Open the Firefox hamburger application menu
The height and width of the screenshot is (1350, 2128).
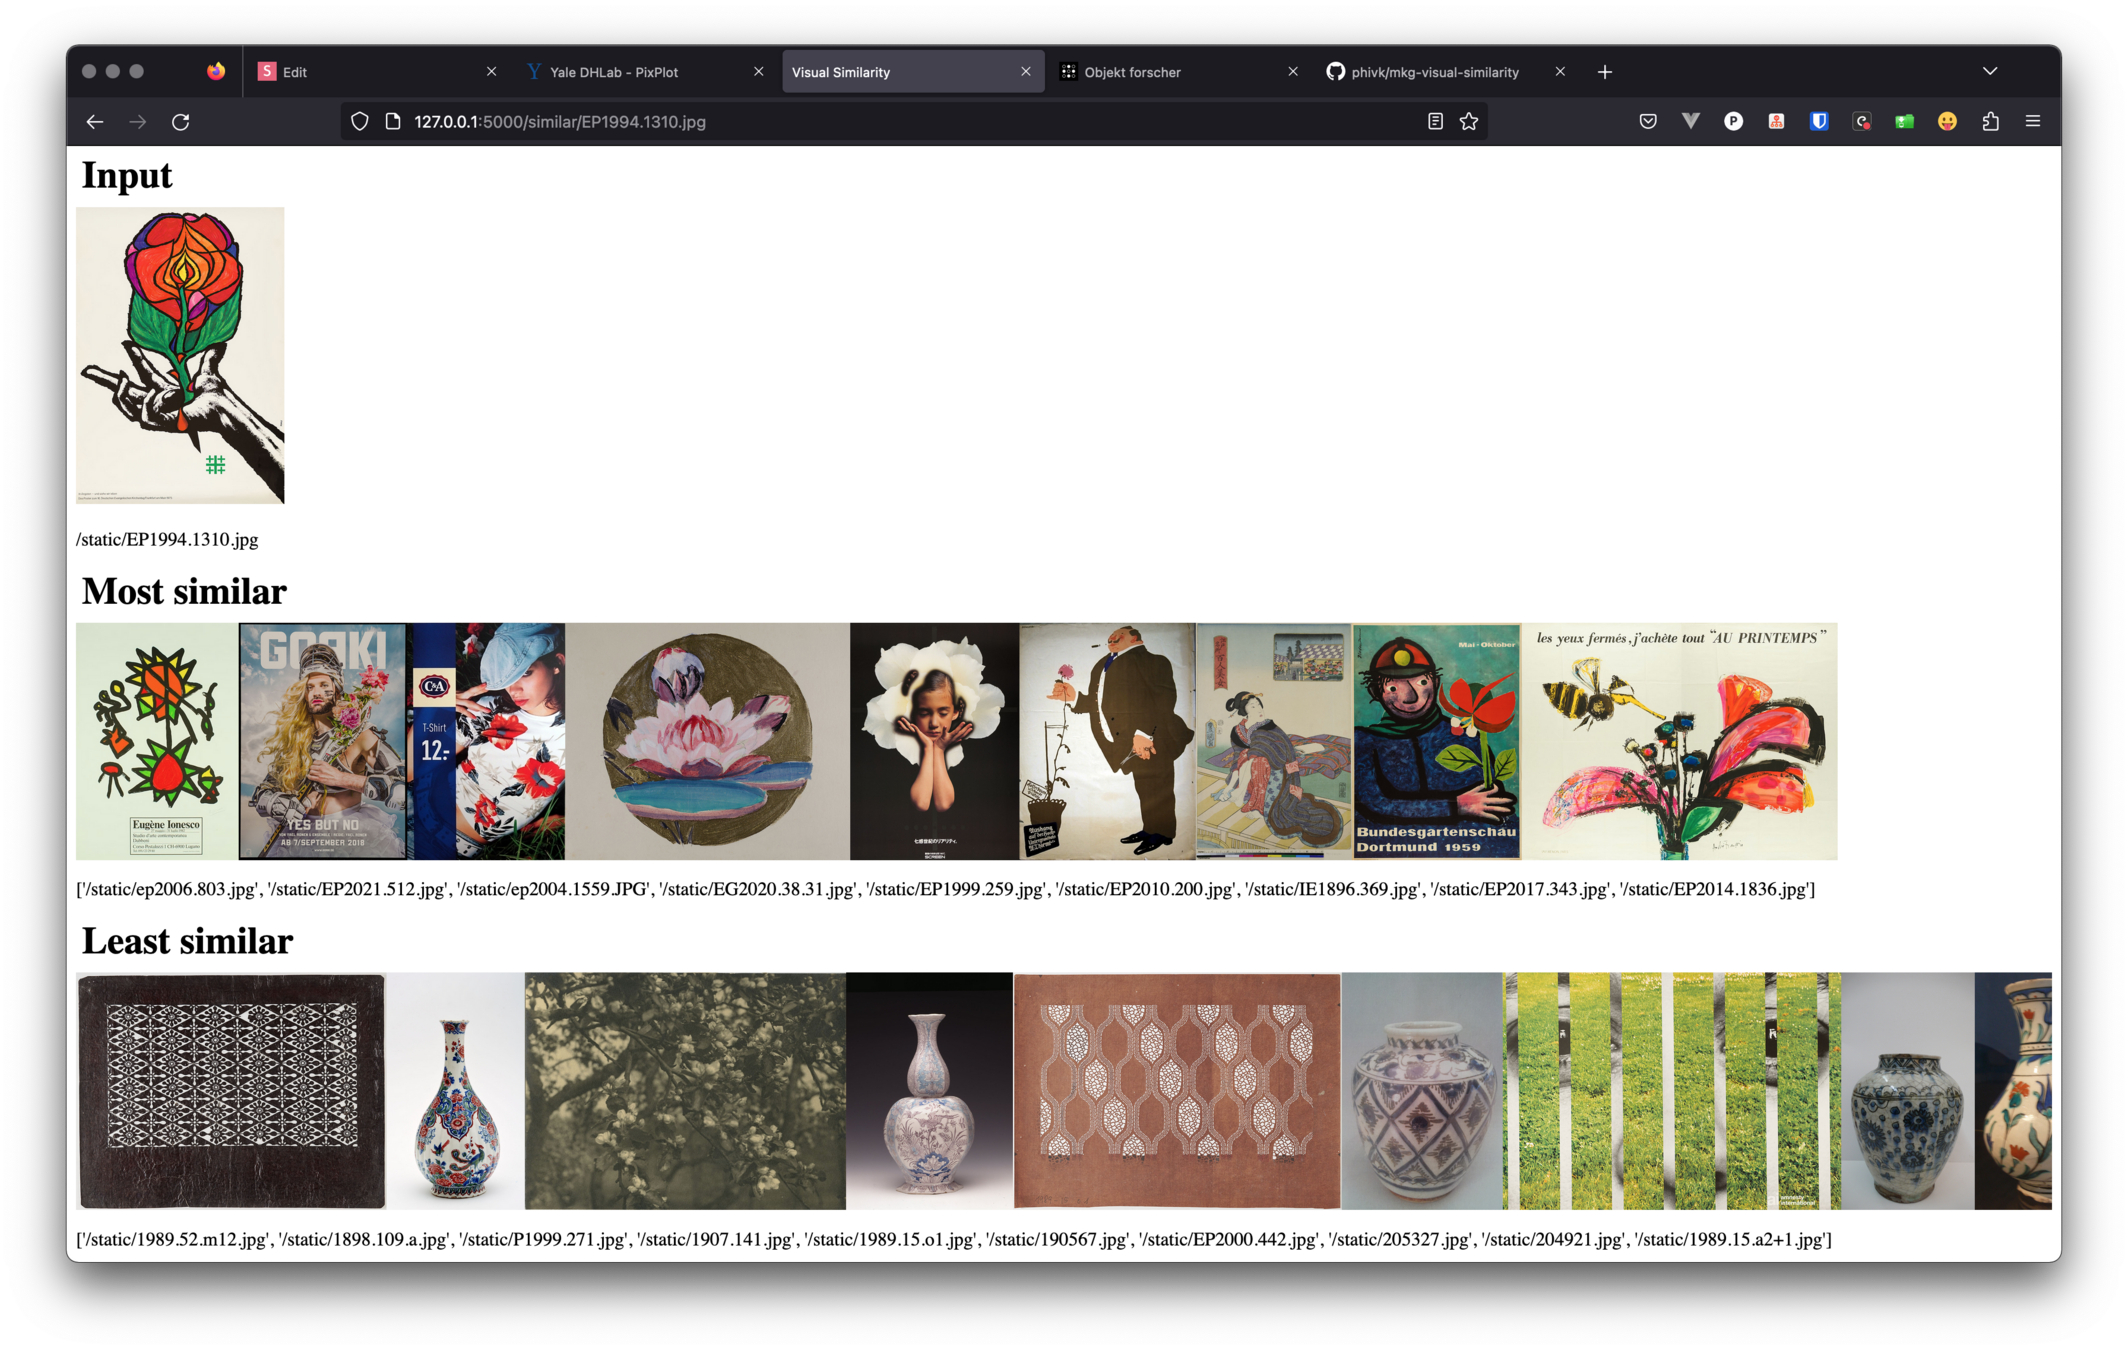tap(2033, 122)
